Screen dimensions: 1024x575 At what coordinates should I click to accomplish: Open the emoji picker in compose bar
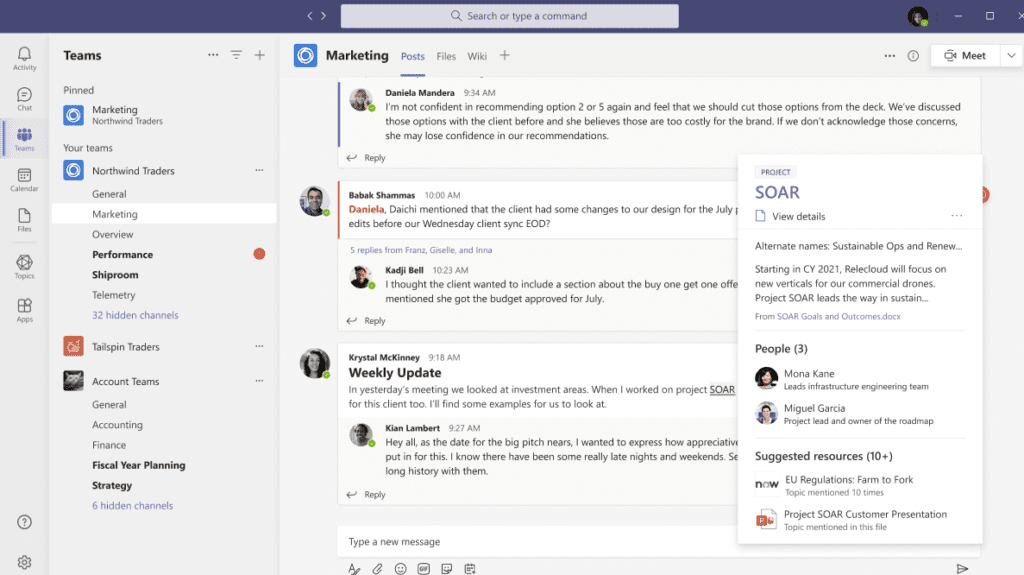coord(400,568)
